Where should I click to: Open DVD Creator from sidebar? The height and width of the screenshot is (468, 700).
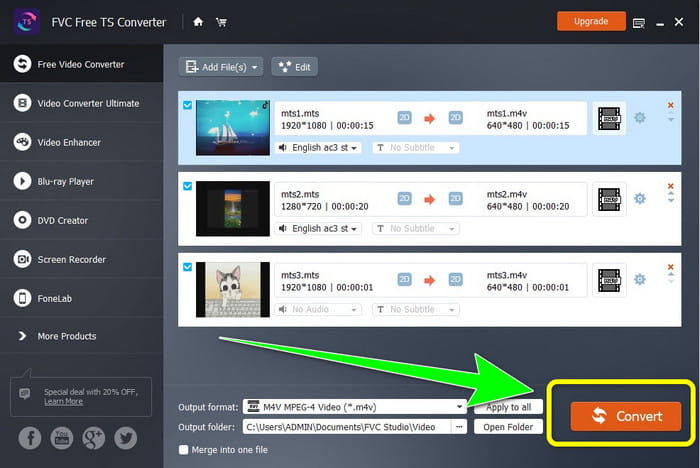(81, 220)
